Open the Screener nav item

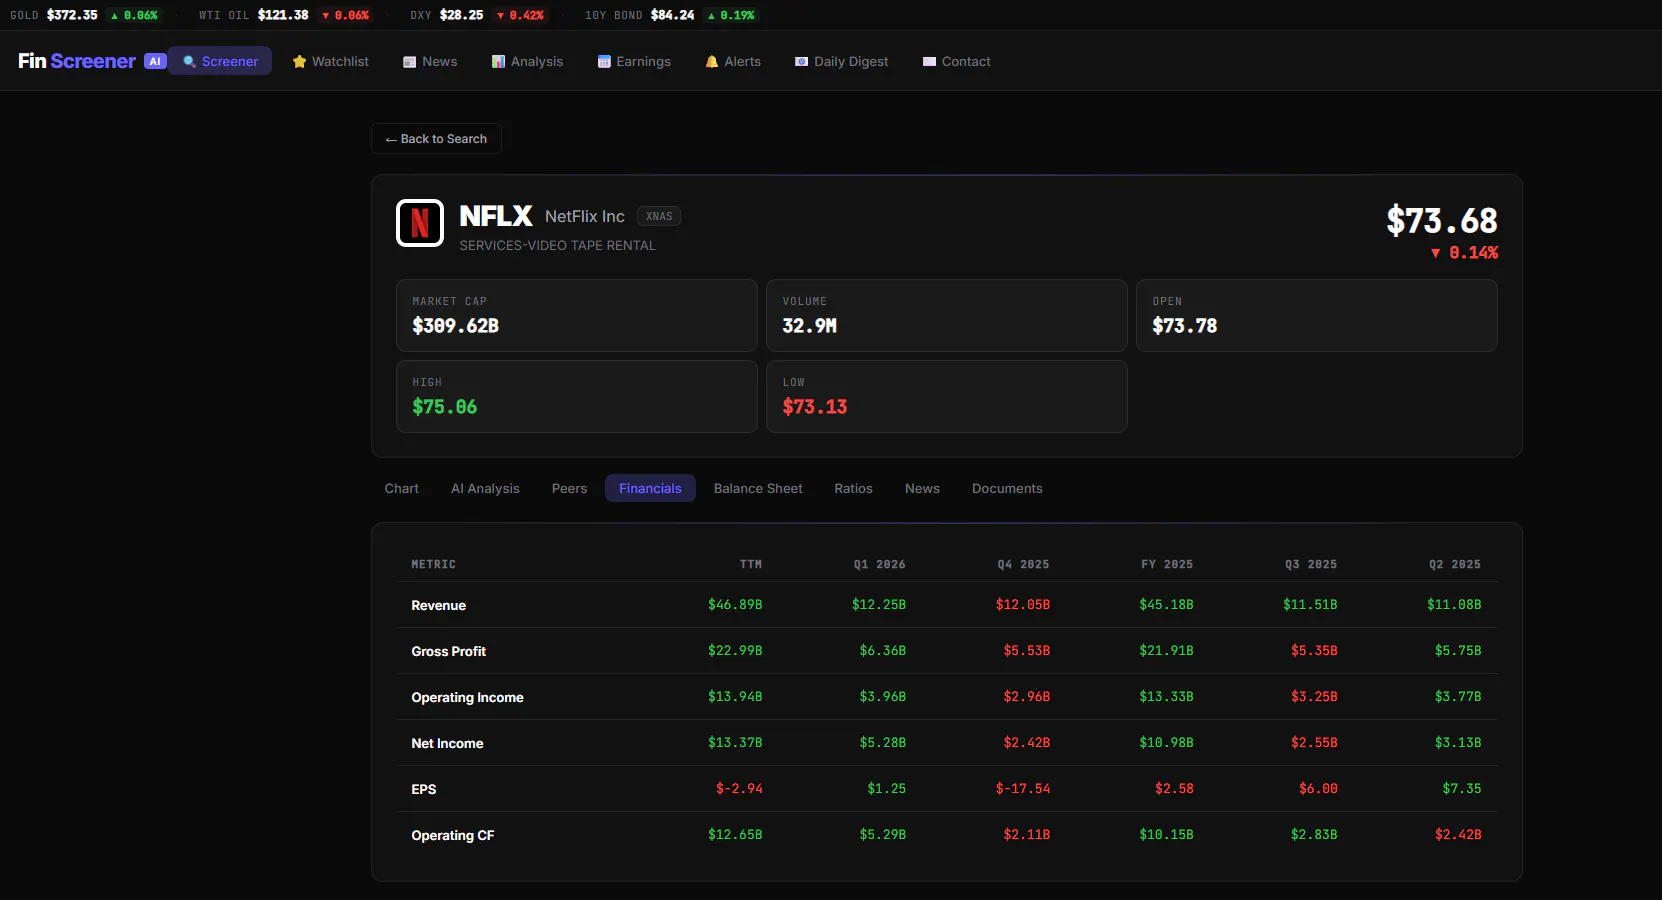point(220,61)
